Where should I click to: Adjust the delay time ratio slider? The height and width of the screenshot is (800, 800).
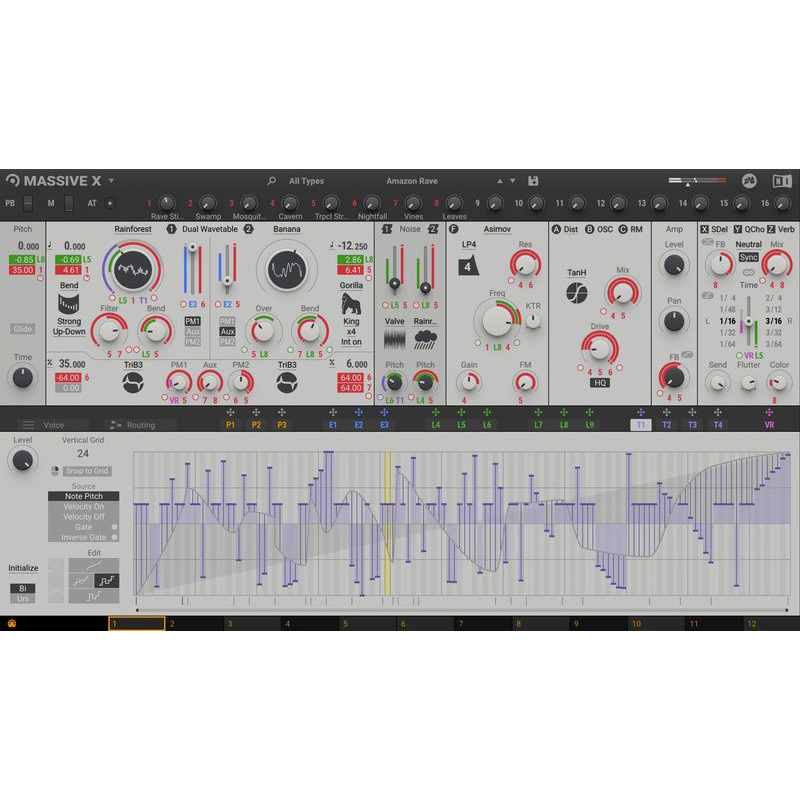[x=748, y=321]
